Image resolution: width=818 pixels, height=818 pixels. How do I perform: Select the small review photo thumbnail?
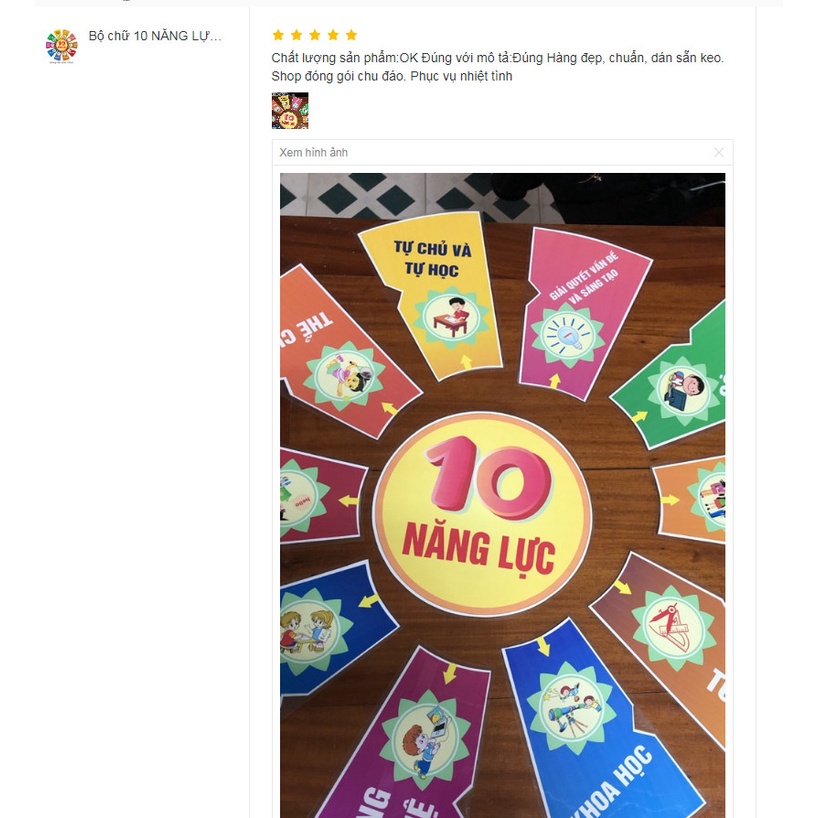click(x=290, y=111)
